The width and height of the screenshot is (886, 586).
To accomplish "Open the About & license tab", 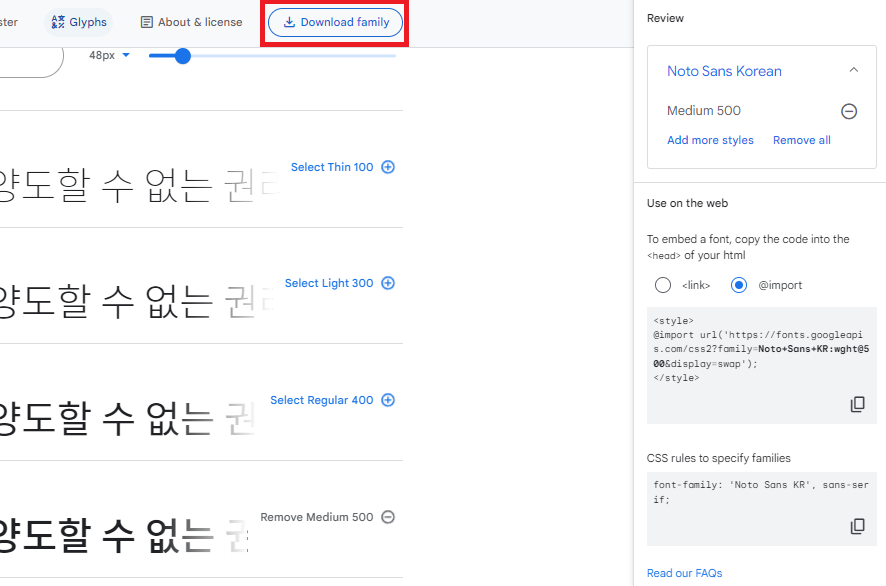I will coord(192,22).
